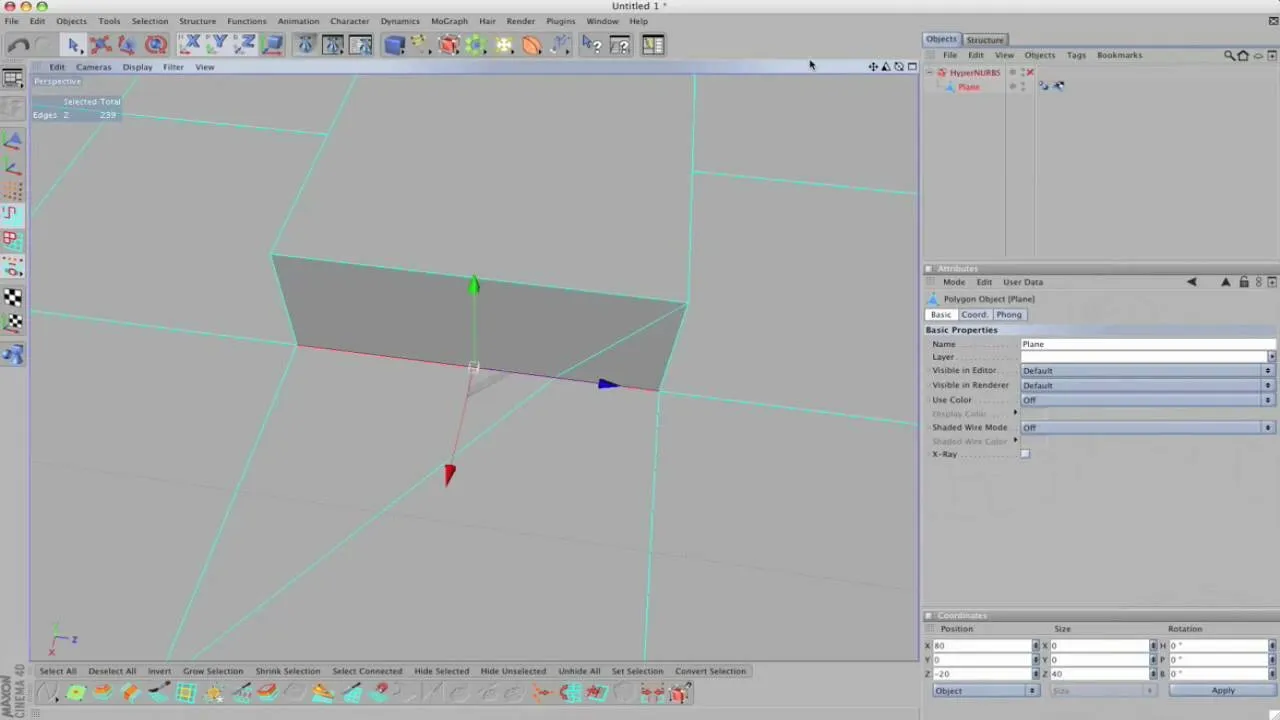The height and width of the screenshot is (720, 1280).
Task: Activate the Move tool in the top toolbar
Action: 100,45
